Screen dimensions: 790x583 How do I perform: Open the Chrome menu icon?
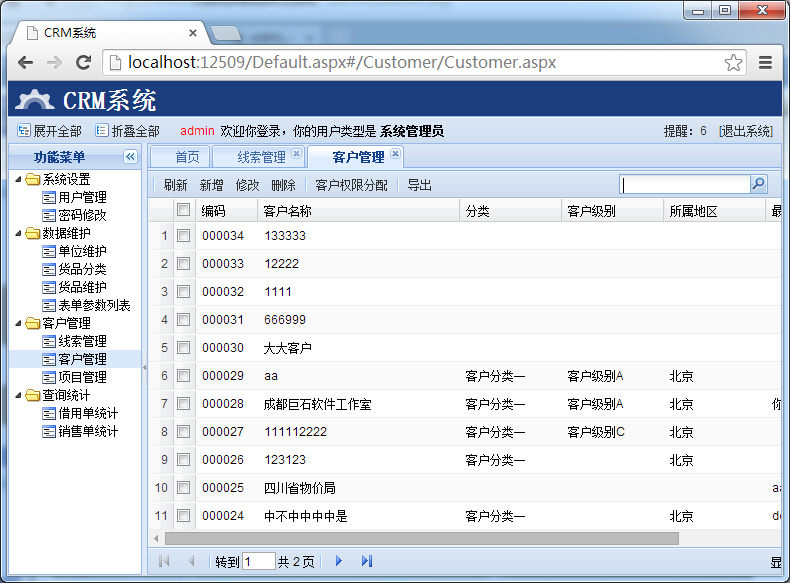(765, 62)
